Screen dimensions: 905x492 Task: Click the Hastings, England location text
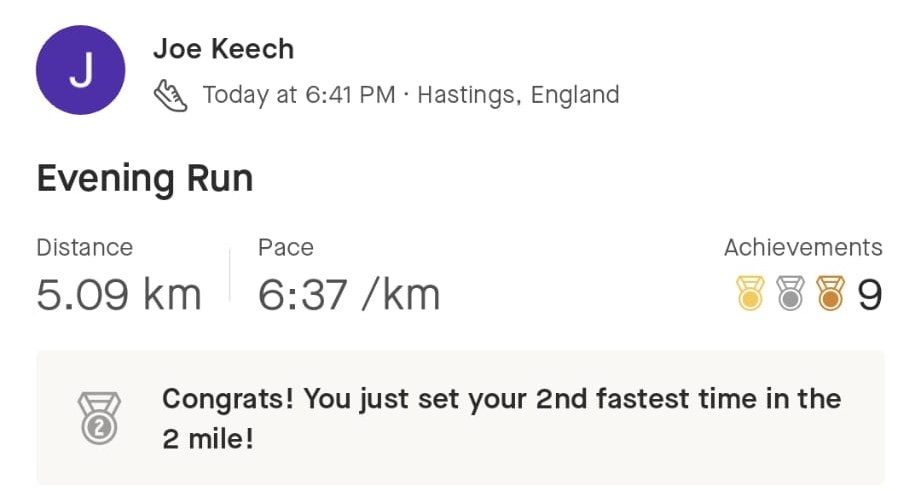pyautogui.click(x=518, y=95)
